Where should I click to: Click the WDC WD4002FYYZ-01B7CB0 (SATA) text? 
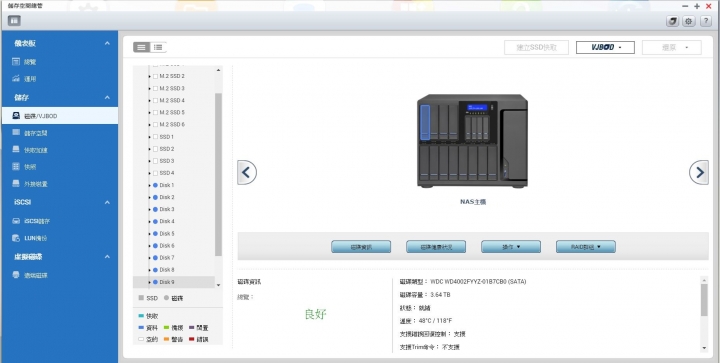(x=478, y=282)
